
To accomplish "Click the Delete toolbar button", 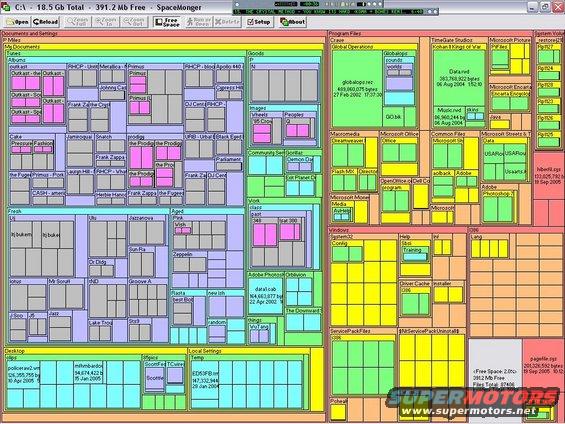I will click(227, 22).
